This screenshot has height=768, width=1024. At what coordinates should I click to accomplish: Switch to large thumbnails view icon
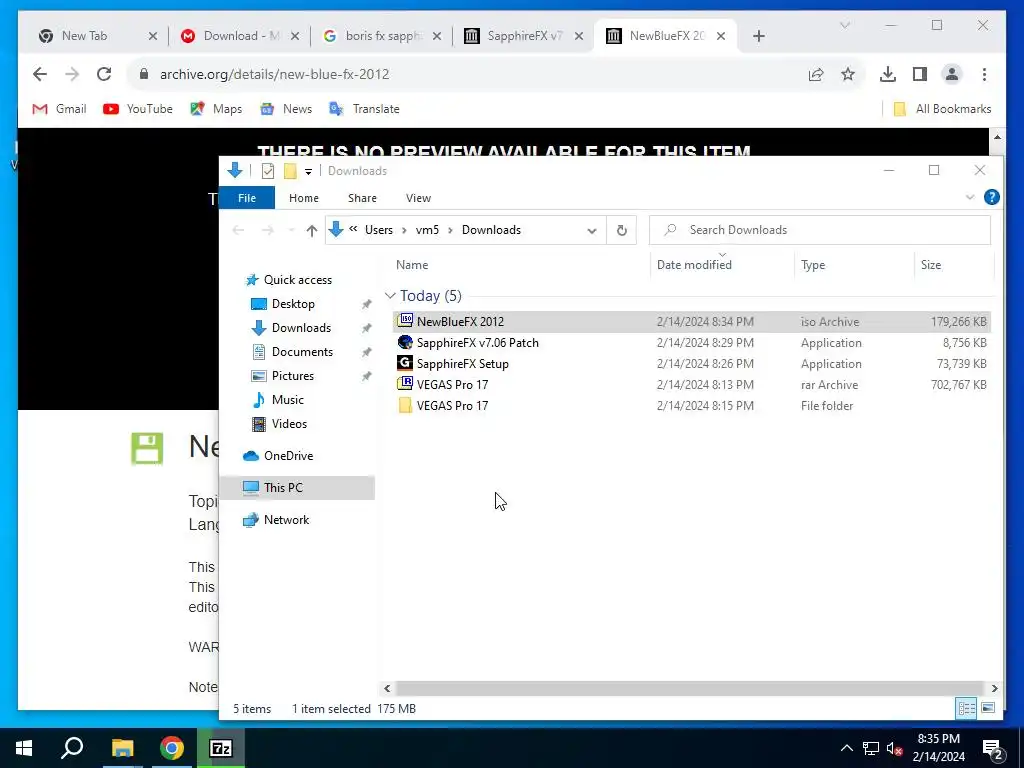988,708
